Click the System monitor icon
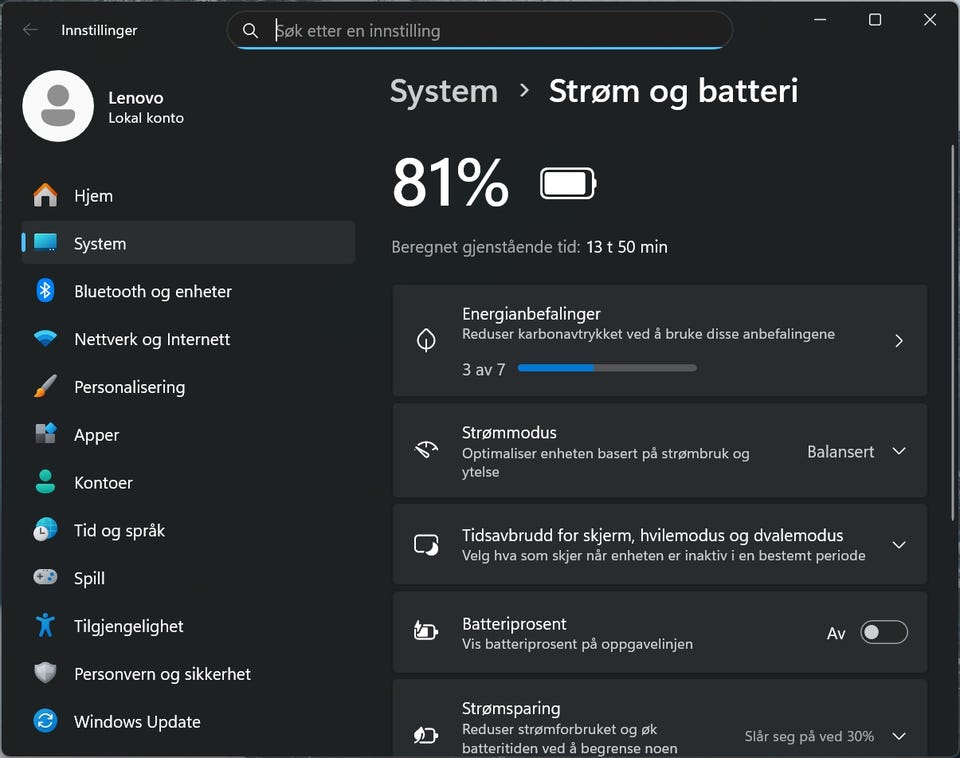The width and height of the screenshot is (960, 758). (x=45, y=243)
